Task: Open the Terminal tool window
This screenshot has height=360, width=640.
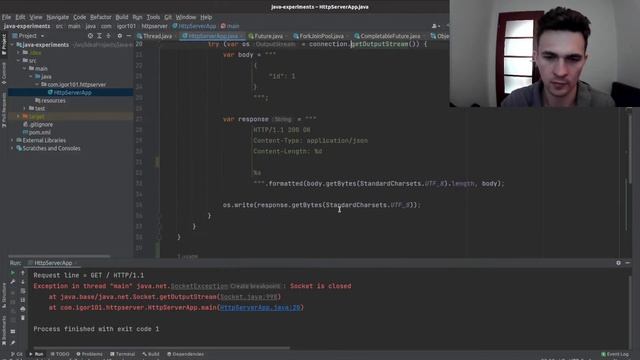Action: click(122, 354)
